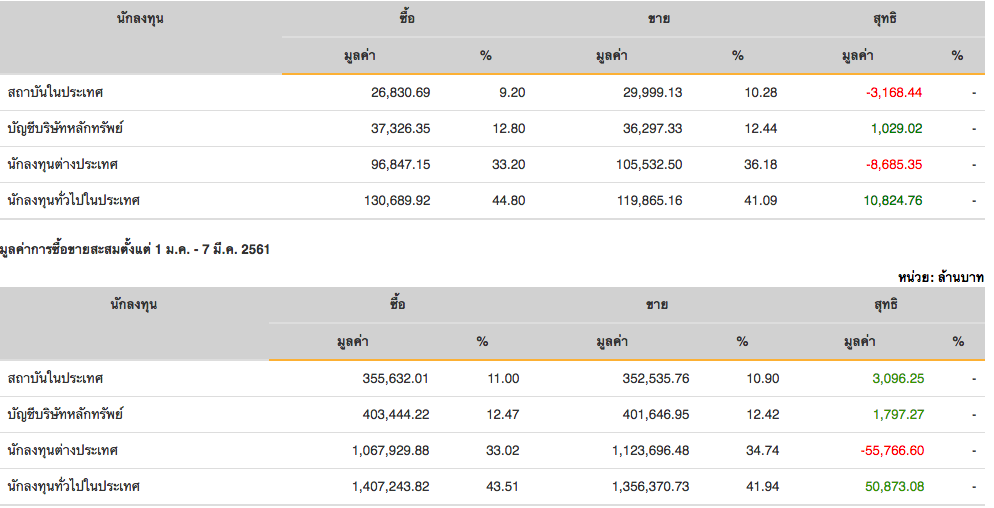Click the green net value 3,096.25
Screen dimensions: 994x508
[898, 378]
